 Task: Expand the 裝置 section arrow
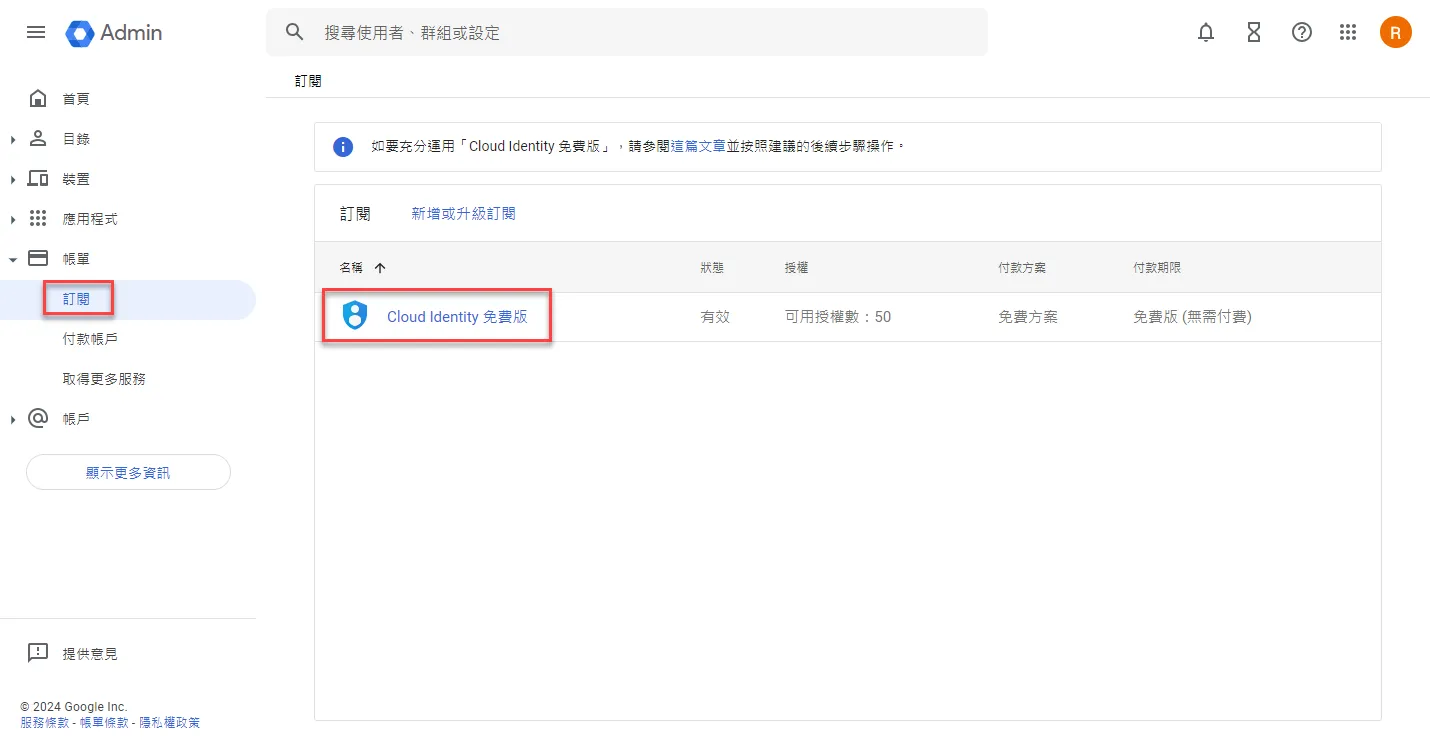pyautogui.click(x=13, y=179)
